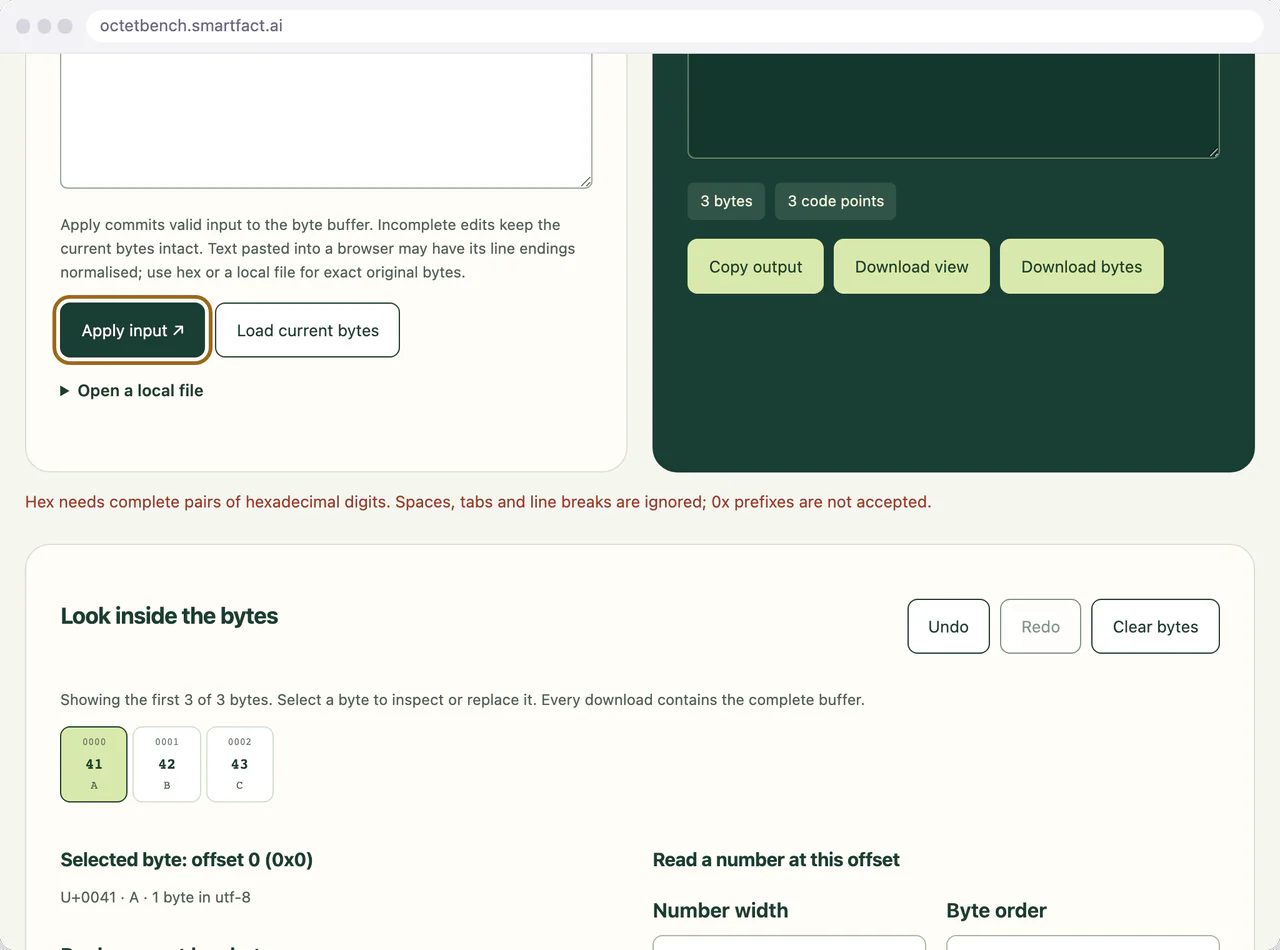This screenshot has height=950, width=1280.
Task: Click the Redo button
Action: coord(1040,626)
